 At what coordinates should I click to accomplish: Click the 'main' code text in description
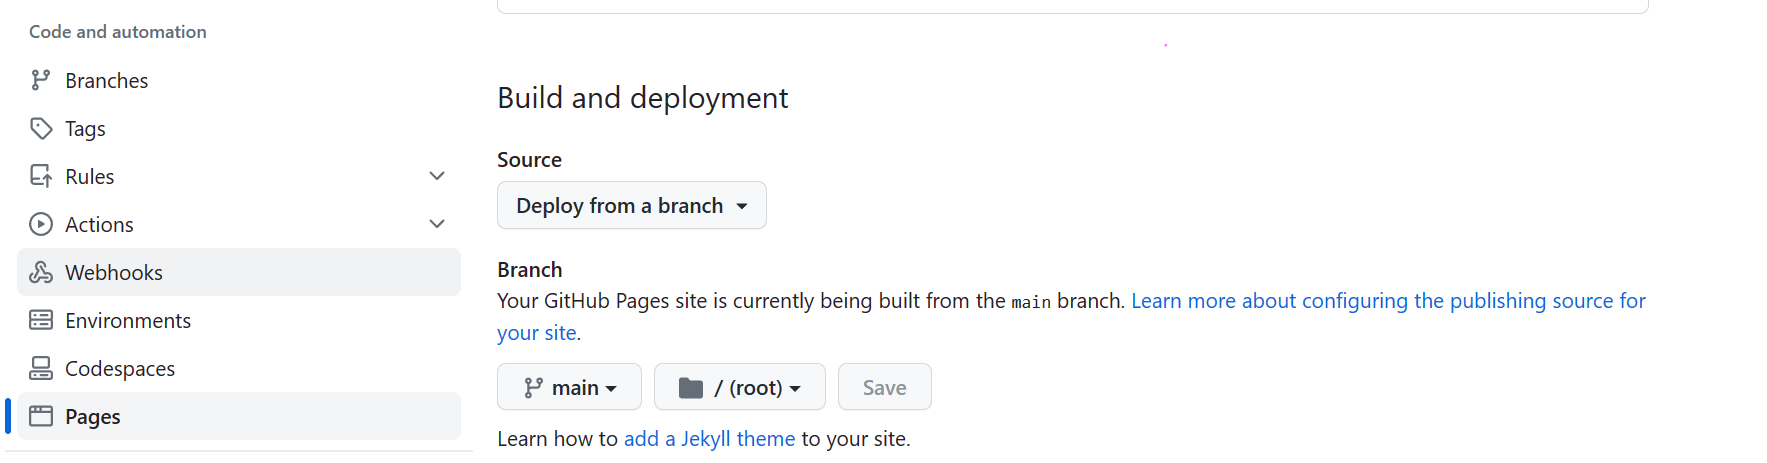point(1031,302)
